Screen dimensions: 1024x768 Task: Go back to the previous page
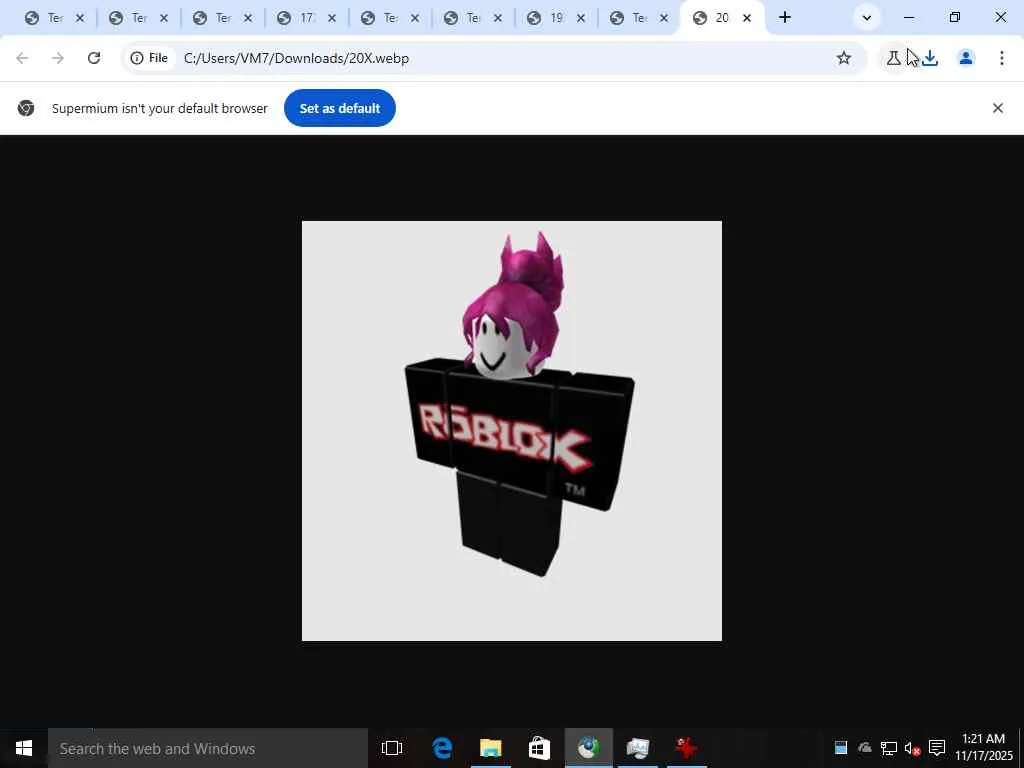(x=22, y=58)
